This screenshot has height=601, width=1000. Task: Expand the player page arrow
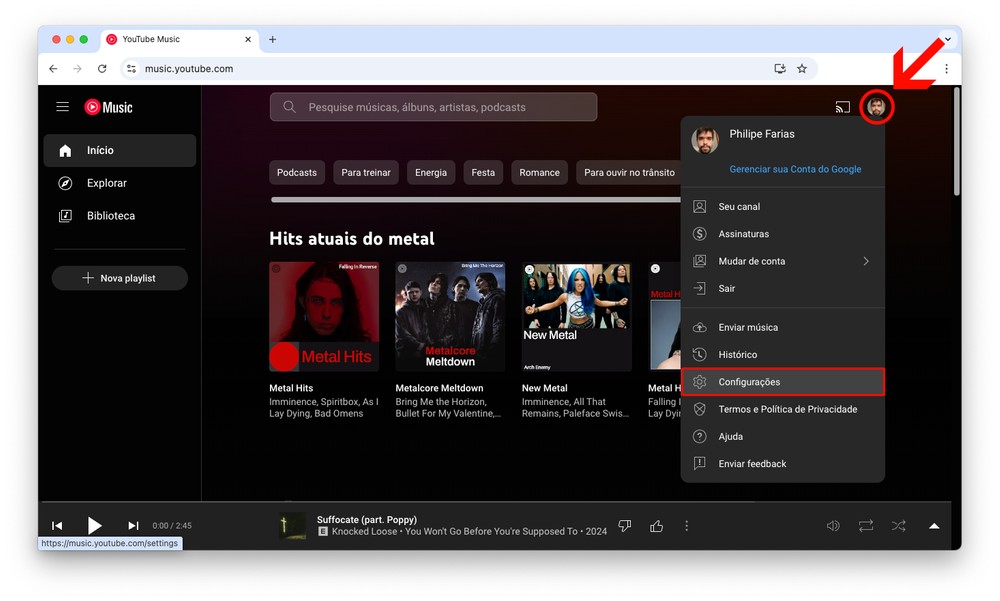tap(934, 525)
